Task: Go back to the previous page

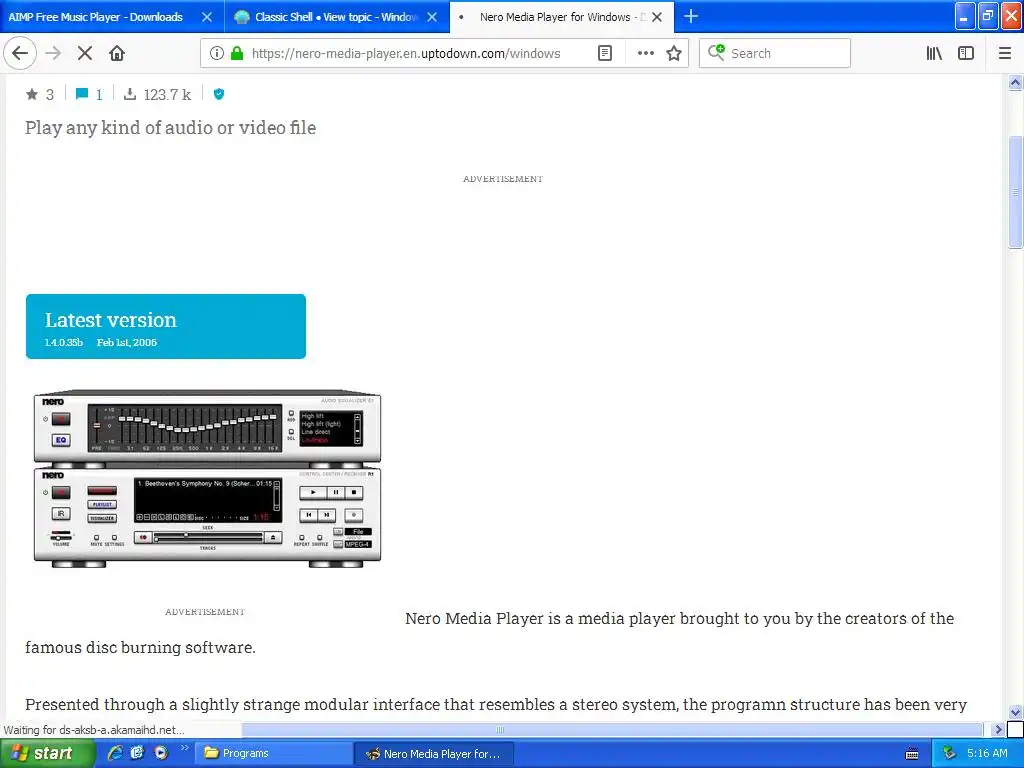Action: (x=20, y=54)
